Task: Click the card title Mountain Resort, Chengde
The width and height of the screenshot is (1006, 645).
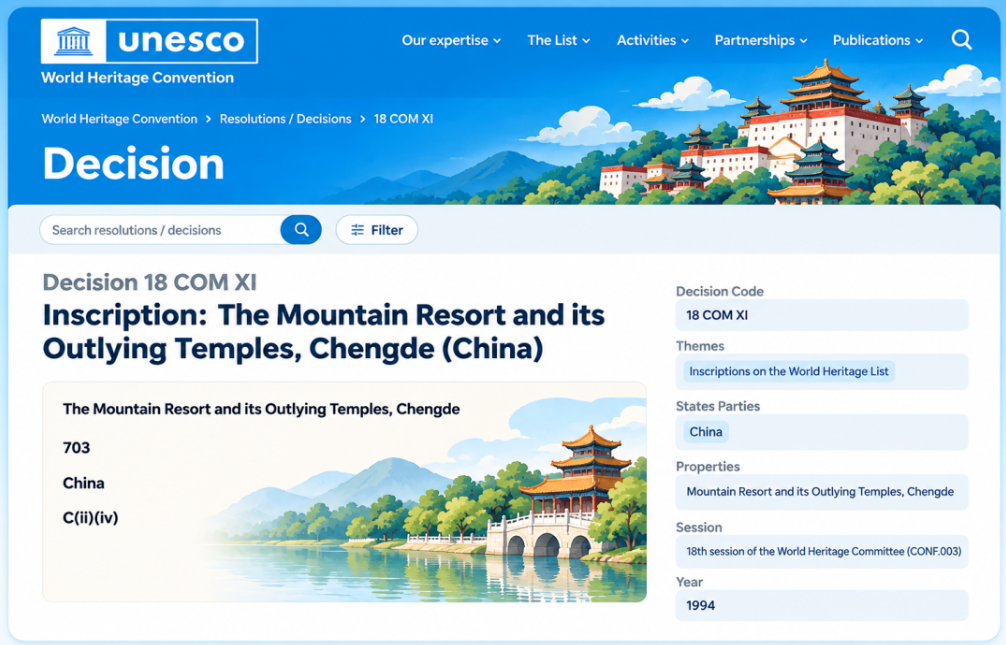Action: click(261, 409)
